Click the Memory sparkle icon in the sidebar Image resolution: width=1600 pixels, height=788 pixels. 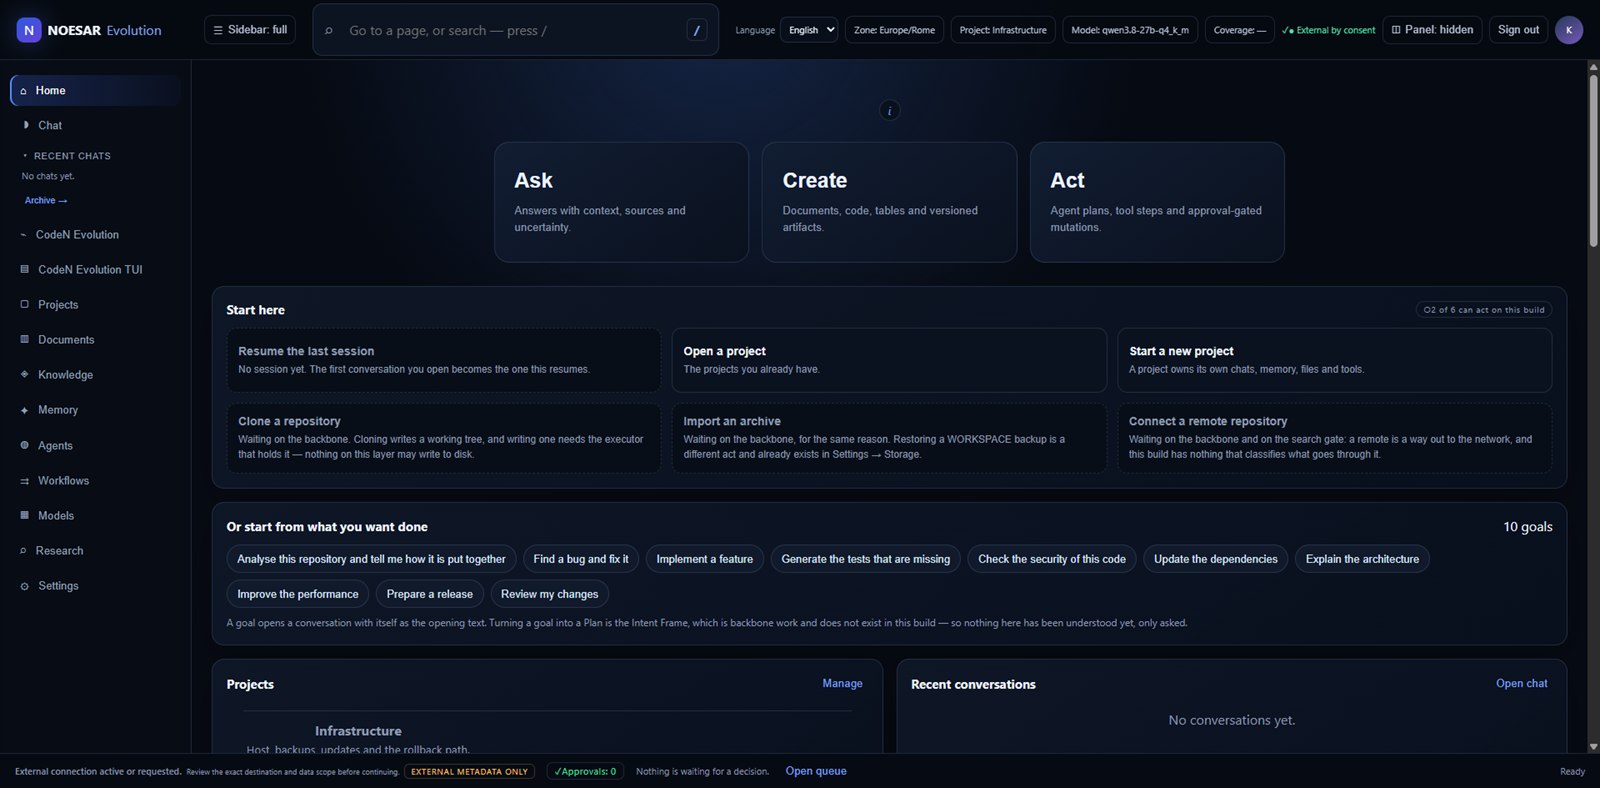(24, 410)
